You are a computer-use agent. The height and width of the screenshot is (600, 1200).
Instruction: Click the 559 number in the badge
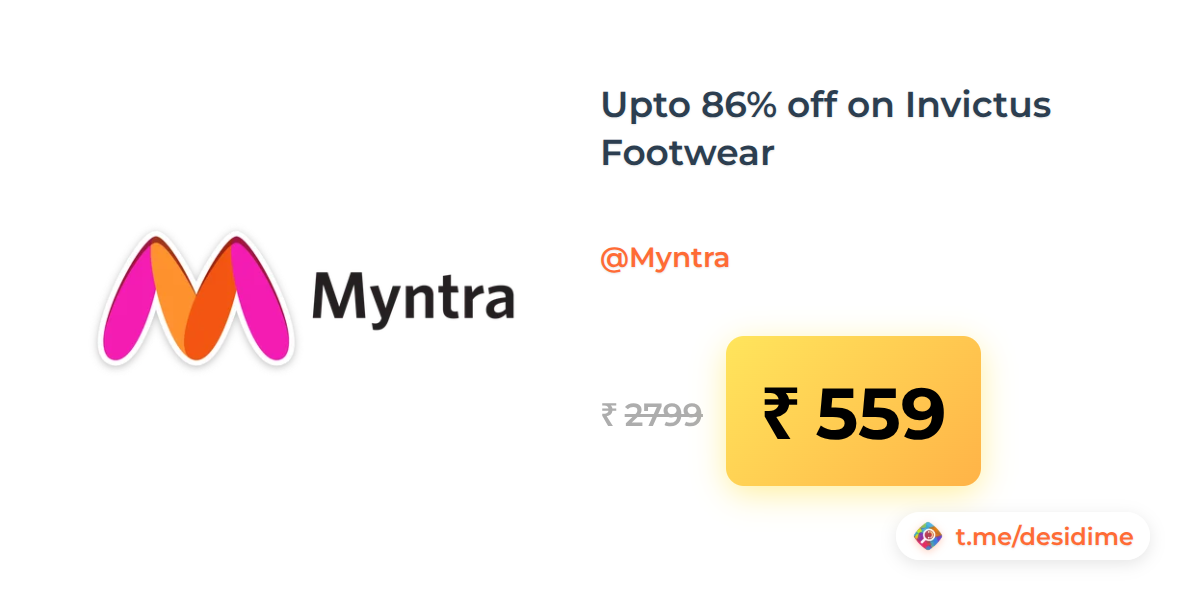880,413
